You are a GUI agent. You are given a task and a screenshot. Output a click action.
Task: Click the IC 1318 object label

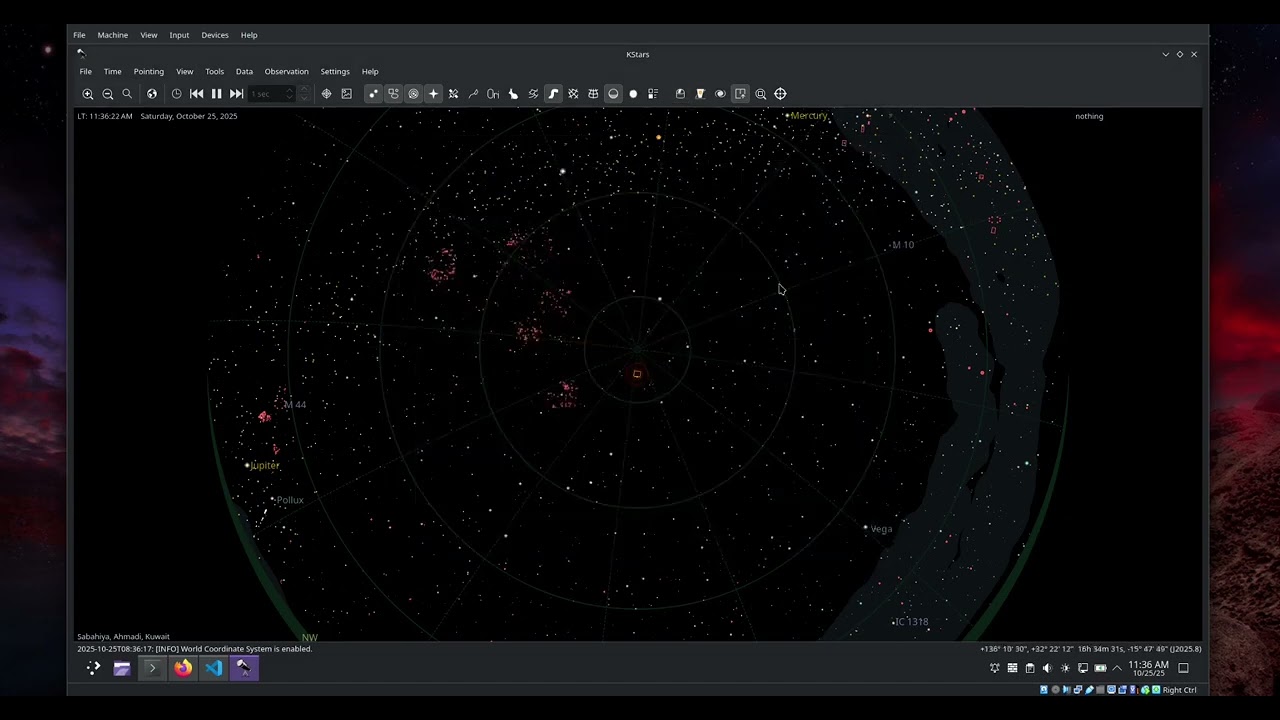pyautogui.click(x=912, y=622)
